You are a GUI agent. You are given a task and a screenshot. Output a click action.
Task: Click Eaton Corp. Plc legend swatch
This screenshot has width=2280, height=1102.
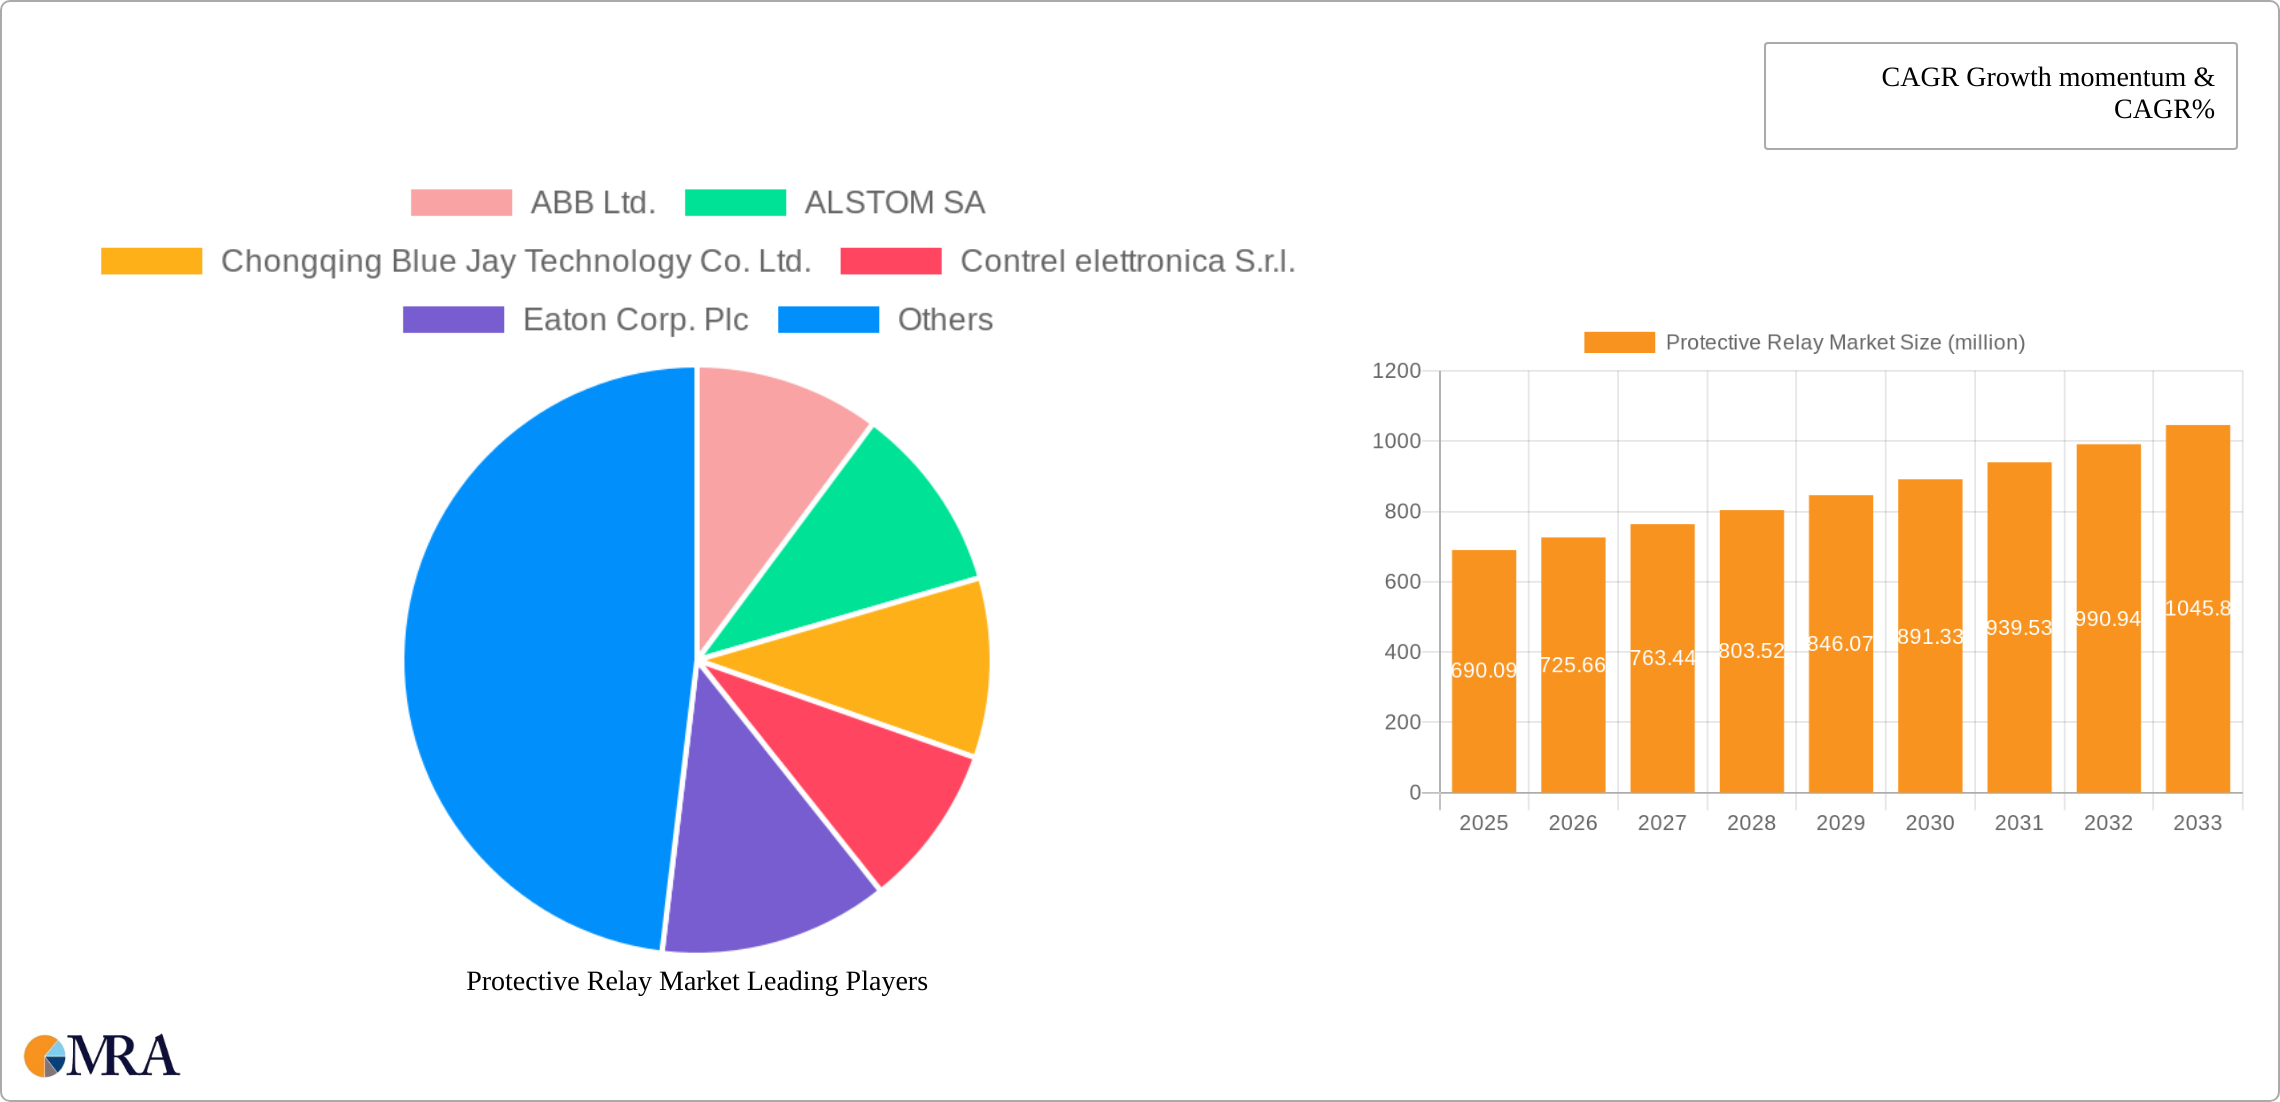(x=453, y=320)
